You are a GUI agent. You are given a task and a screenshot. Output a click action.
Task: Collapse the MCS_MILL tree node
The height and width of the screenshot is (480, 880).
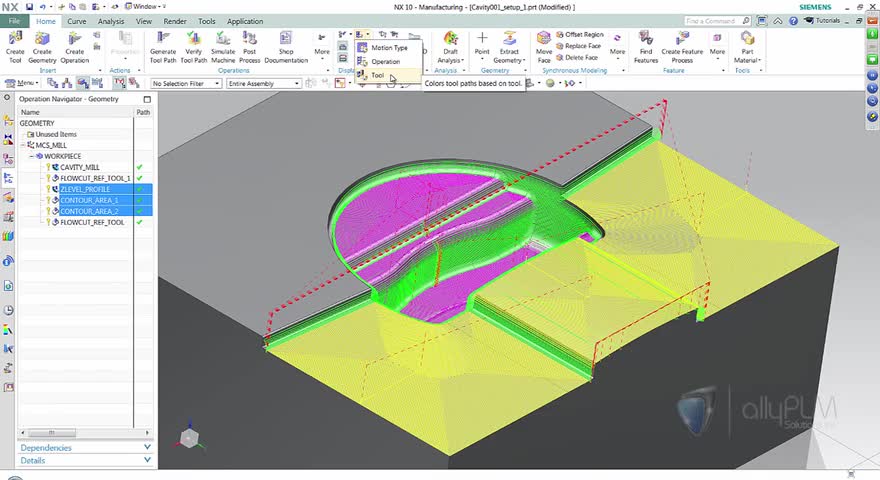[23, 145]
